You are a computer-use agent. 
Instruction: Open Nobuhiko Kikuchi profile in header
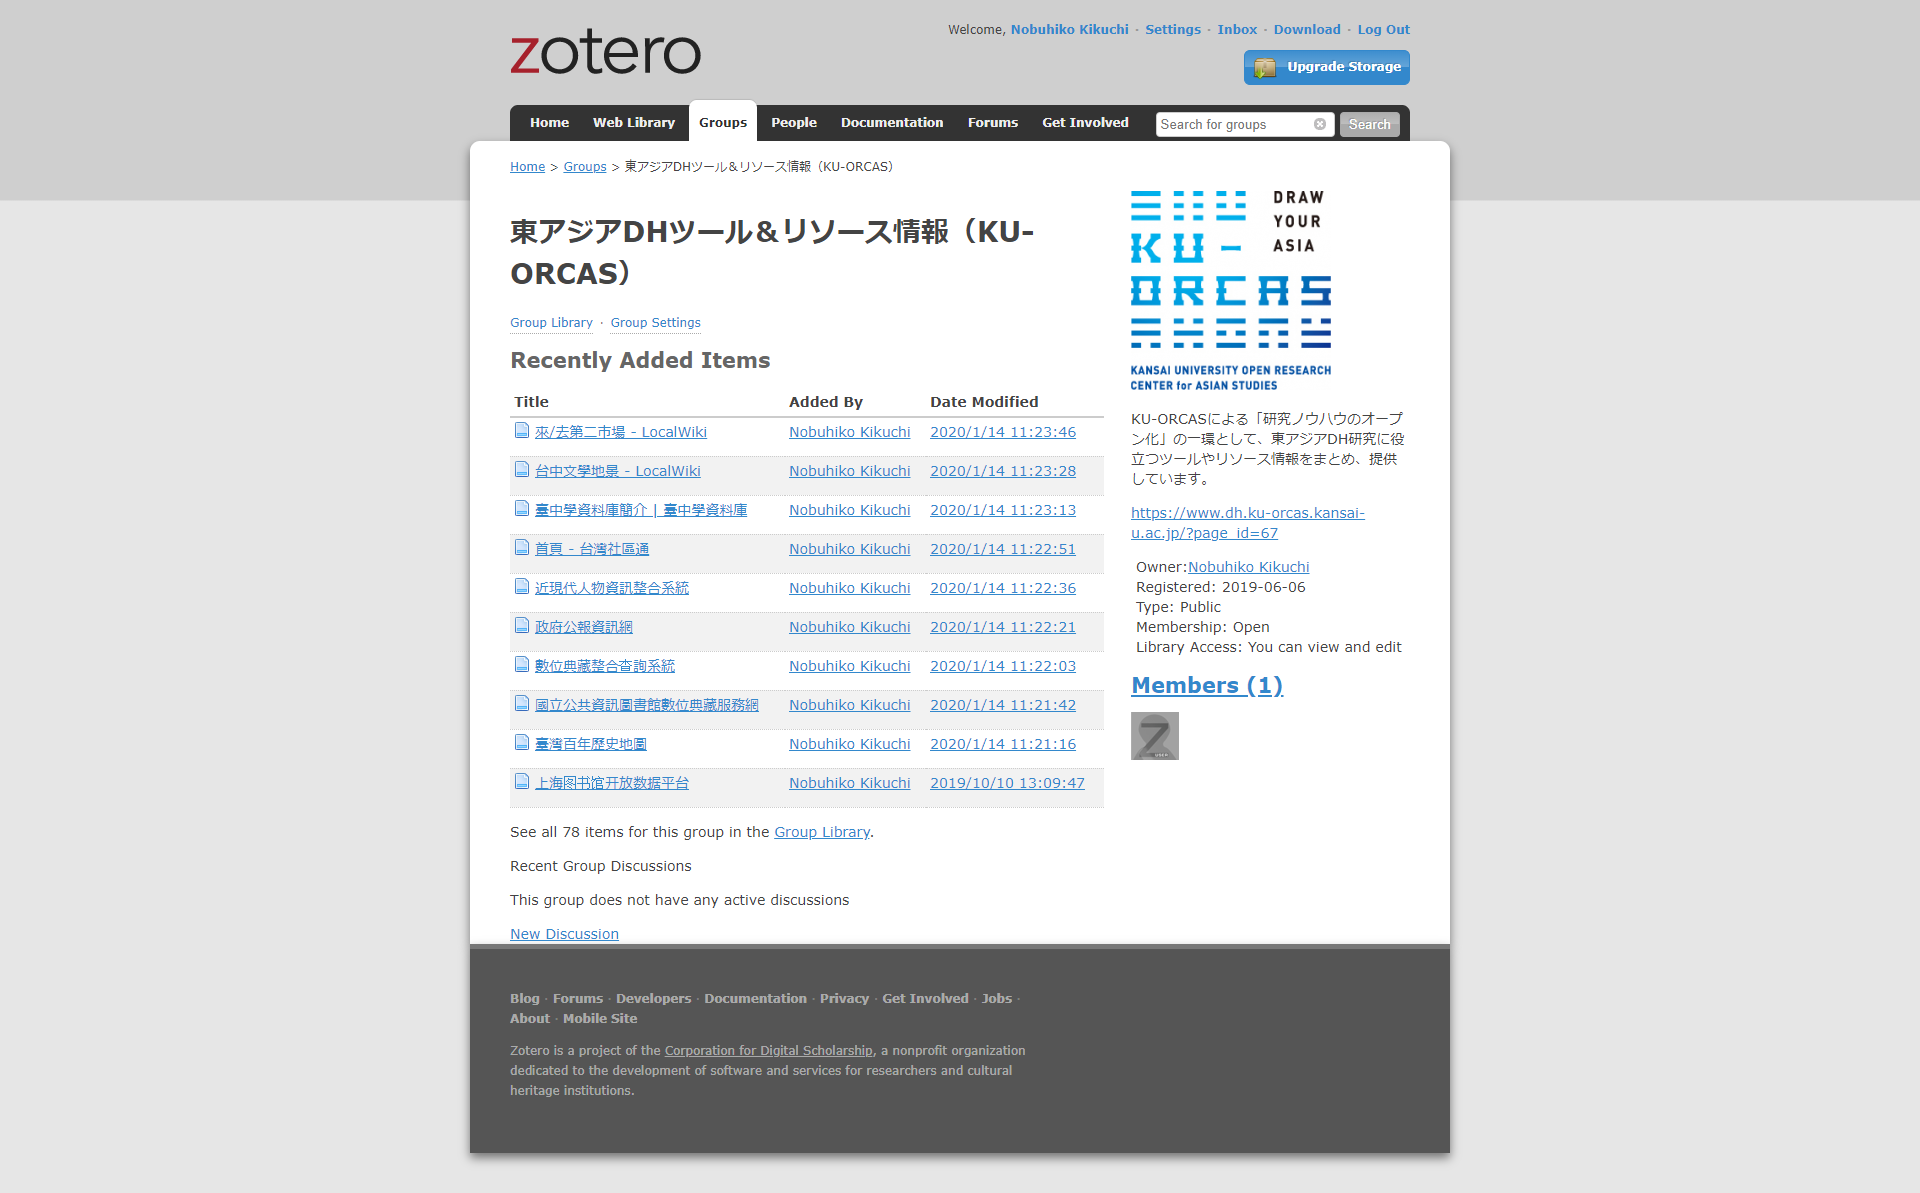[x=1069, y=29]
